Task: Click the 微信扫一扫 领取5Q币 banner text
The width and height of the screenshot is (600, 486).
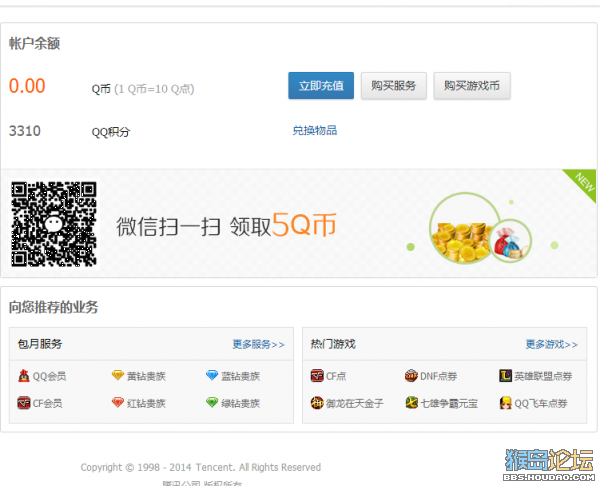Action: coord(226,226)
